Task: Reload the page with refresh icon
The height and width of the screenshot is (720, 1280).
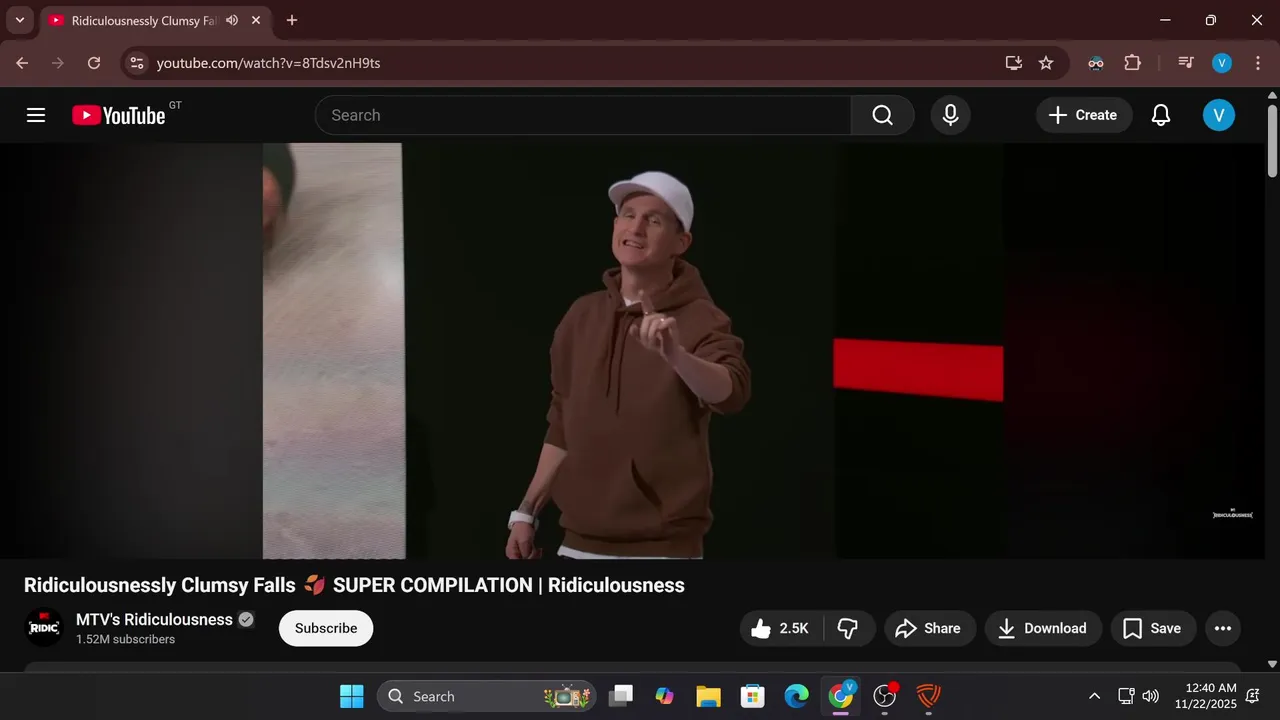Action: tap(94, 63)
